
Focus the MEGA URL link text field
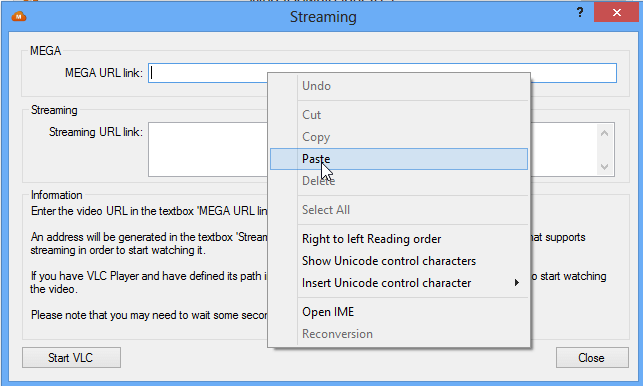coord(382,73)
